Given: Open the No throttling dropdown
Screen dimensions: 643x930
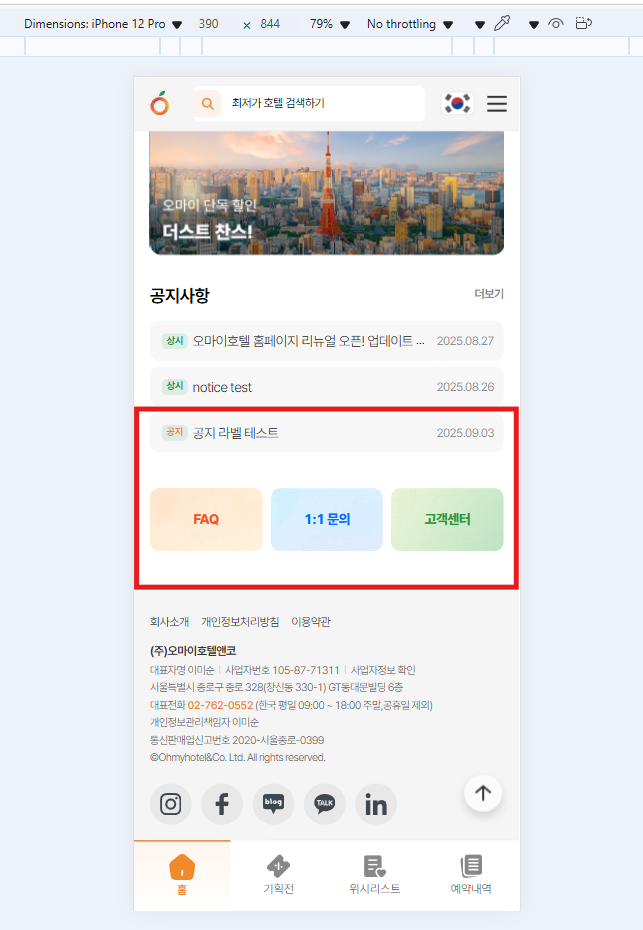Looking at the screenshot, I should point(410,24).
